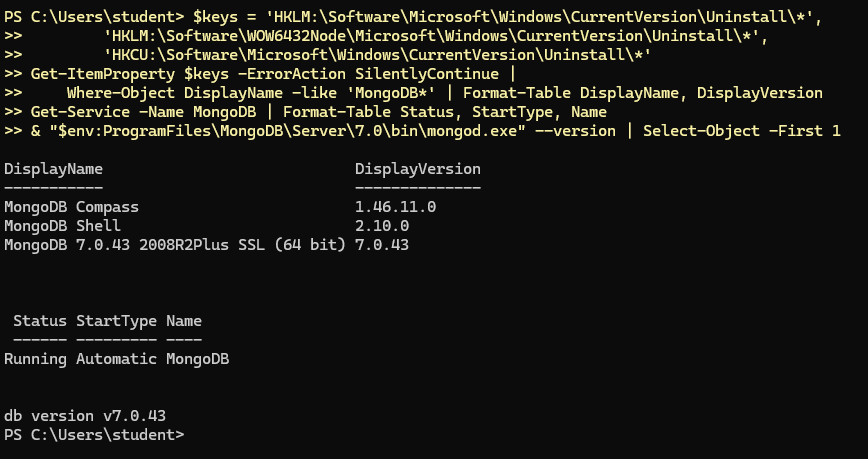
Task: Click the 'db version v7.0.43' output line
Action: (x=85, y=416)
